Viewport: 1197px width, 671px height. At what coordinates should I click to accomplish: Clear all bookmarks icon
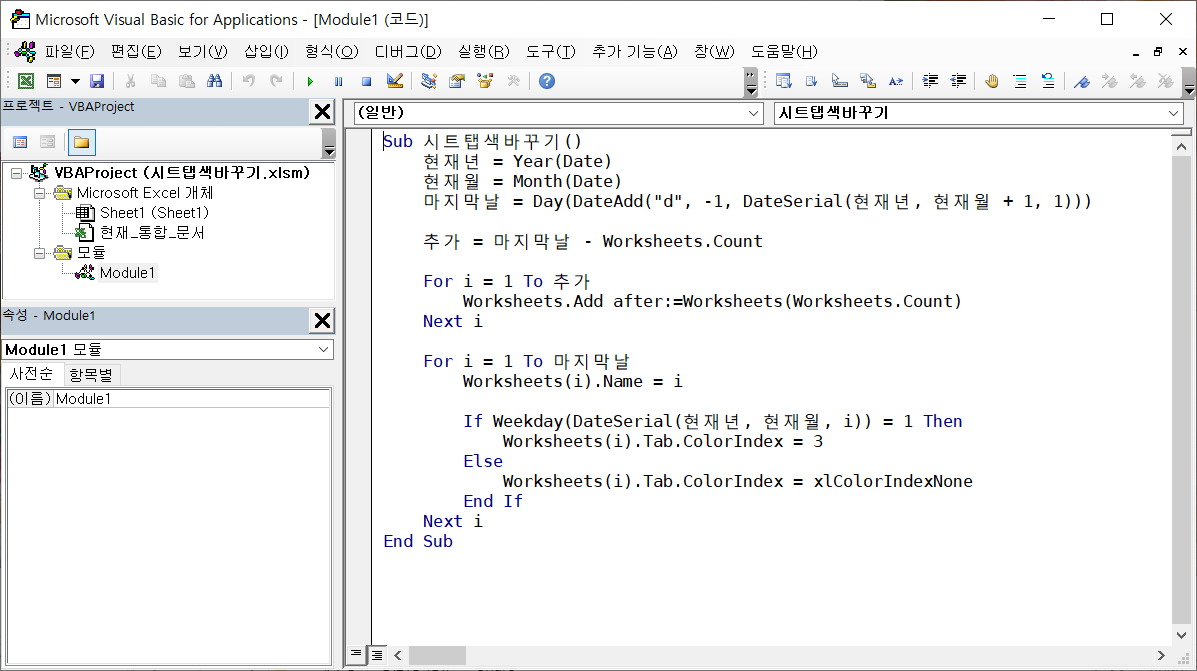[1166, 81]
